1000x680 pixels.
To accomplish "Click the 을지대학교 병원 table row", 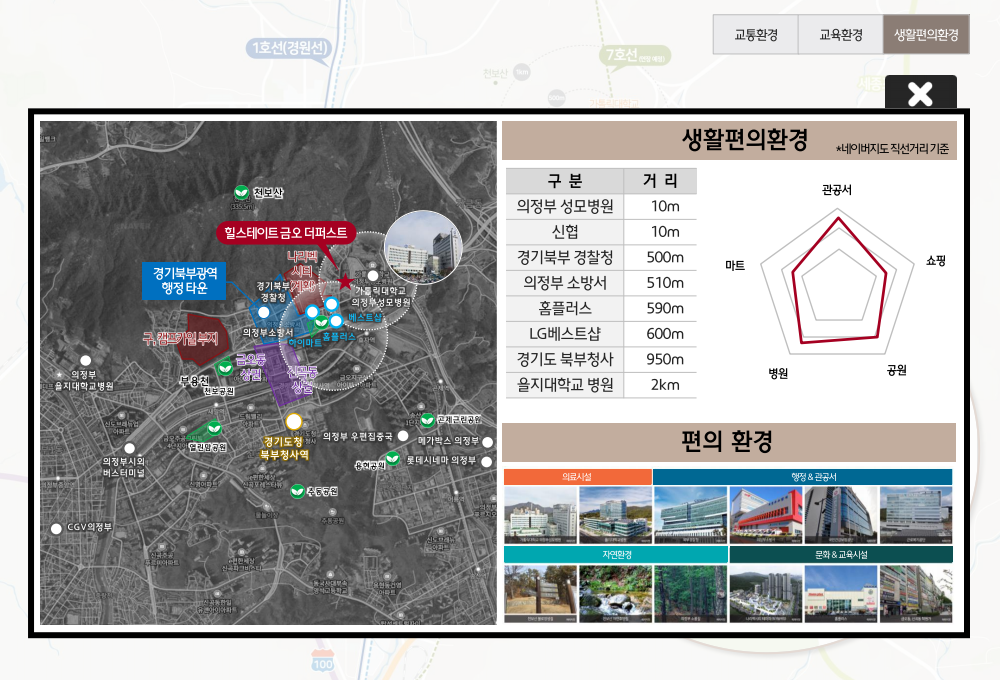I will [x=601, y=385].
